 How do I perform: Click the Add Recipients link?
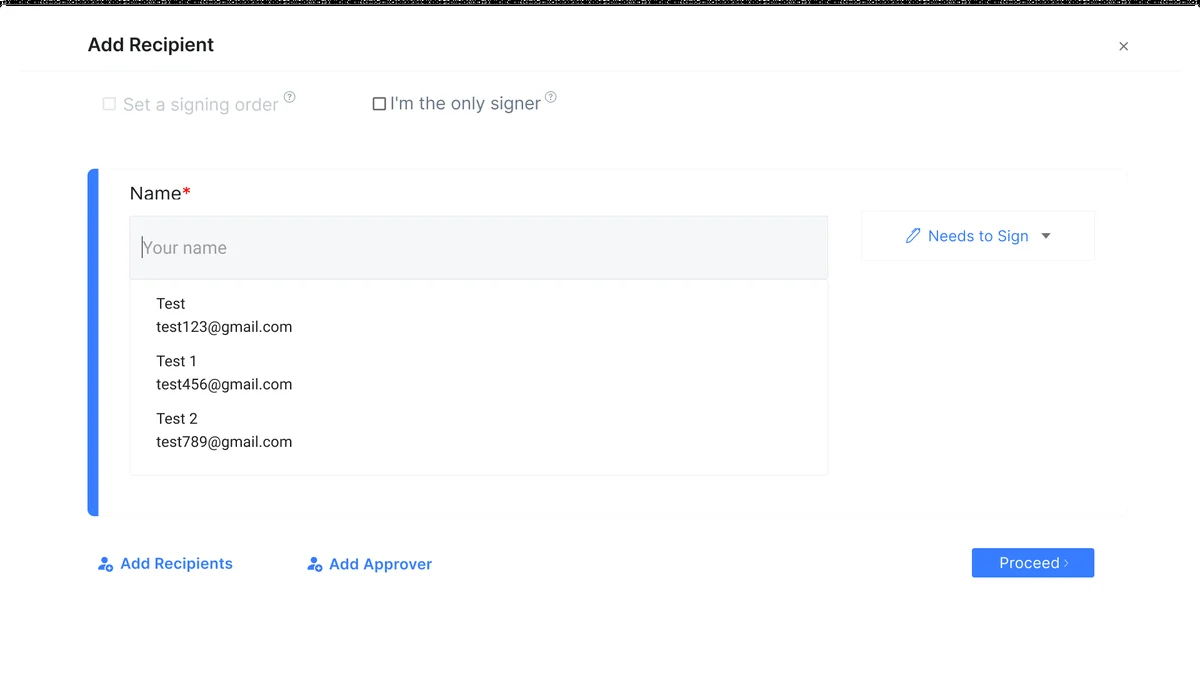(176, 564)
